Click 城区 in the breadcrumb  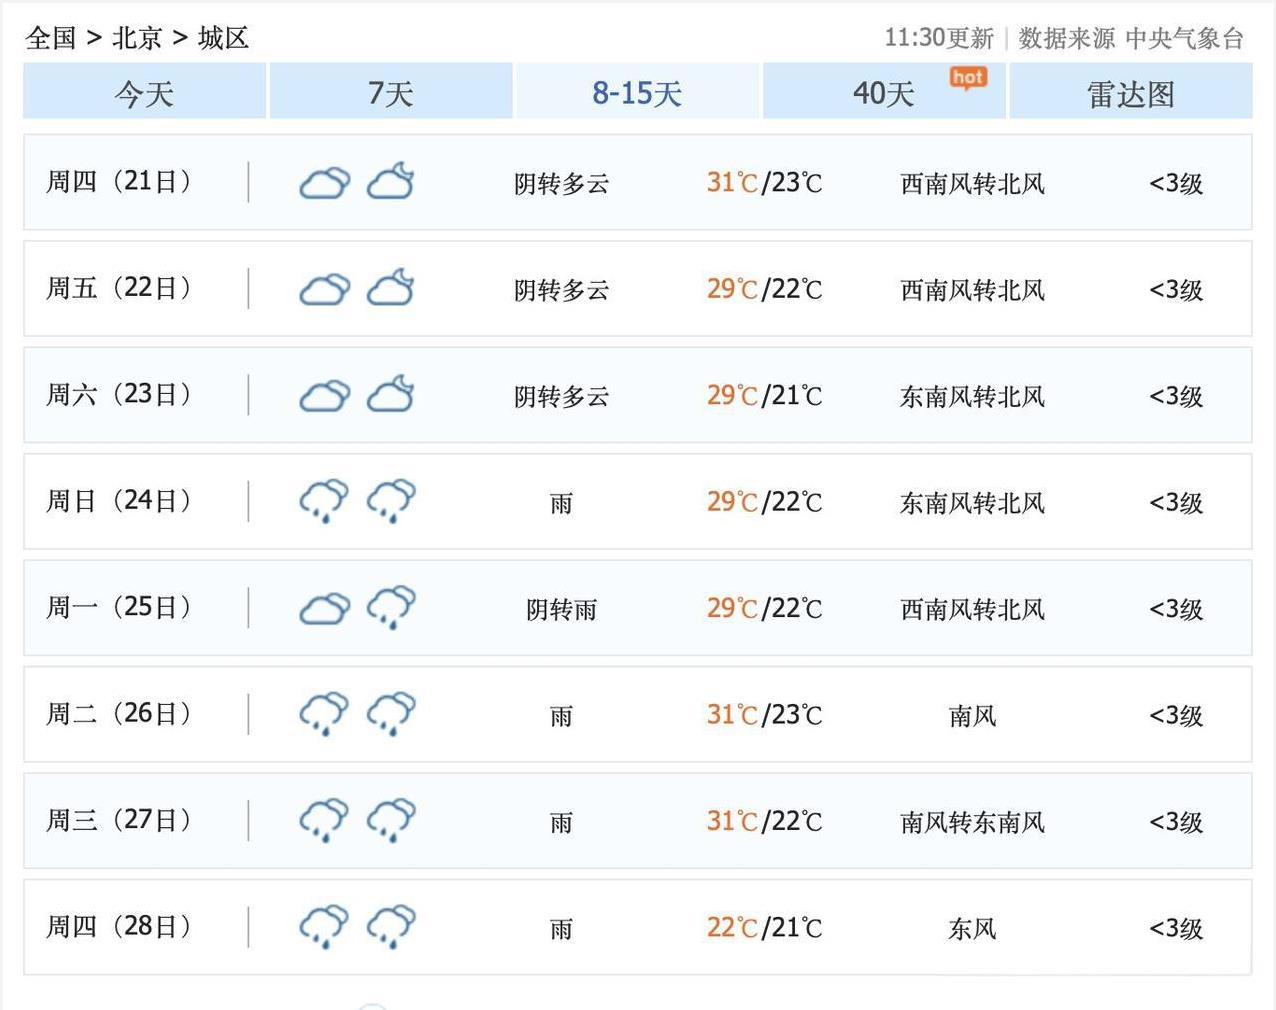[223, 38]
